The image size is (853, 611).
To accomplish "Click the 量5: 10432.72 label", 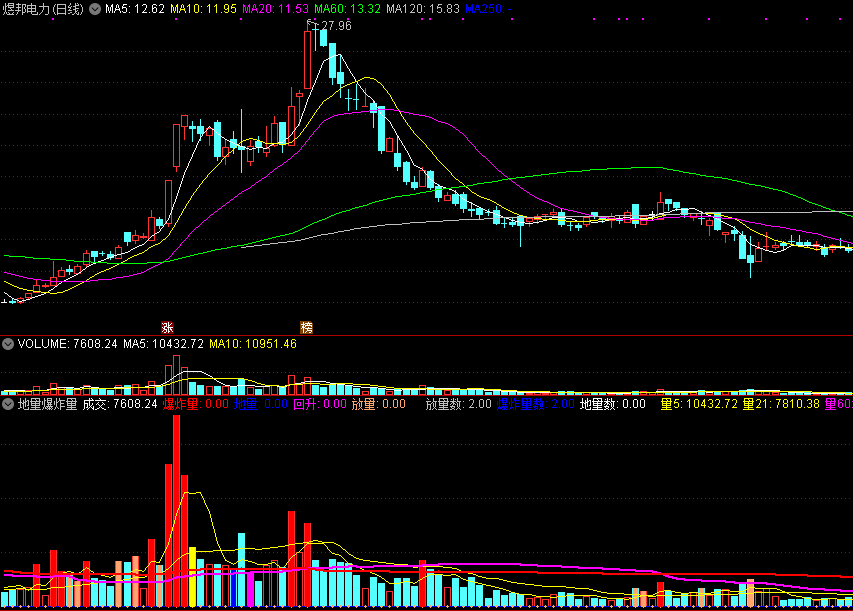I will 699,404.
